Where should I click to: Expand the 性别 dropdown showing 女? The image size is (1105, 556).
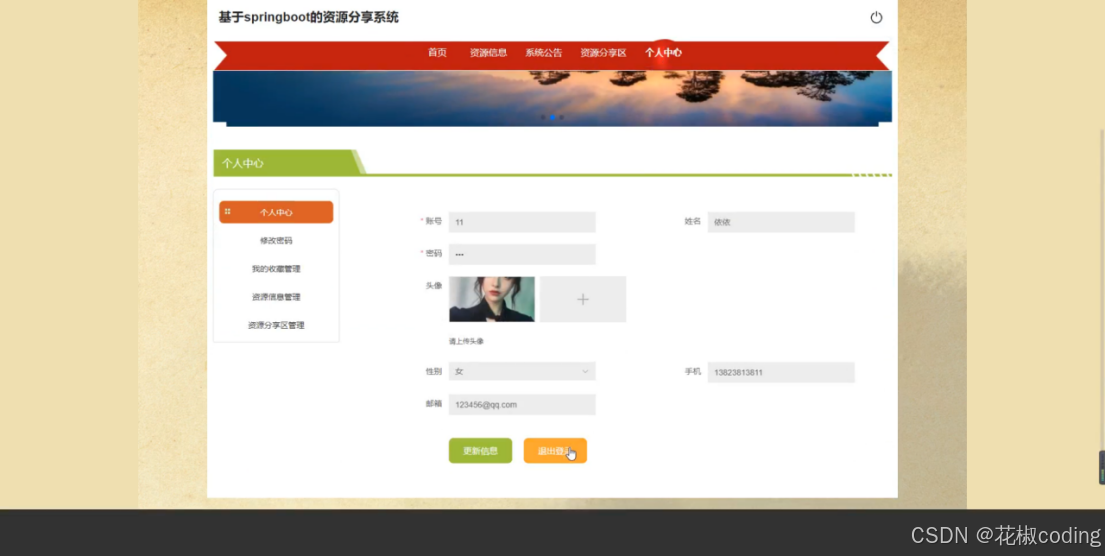tap(522, 371)
